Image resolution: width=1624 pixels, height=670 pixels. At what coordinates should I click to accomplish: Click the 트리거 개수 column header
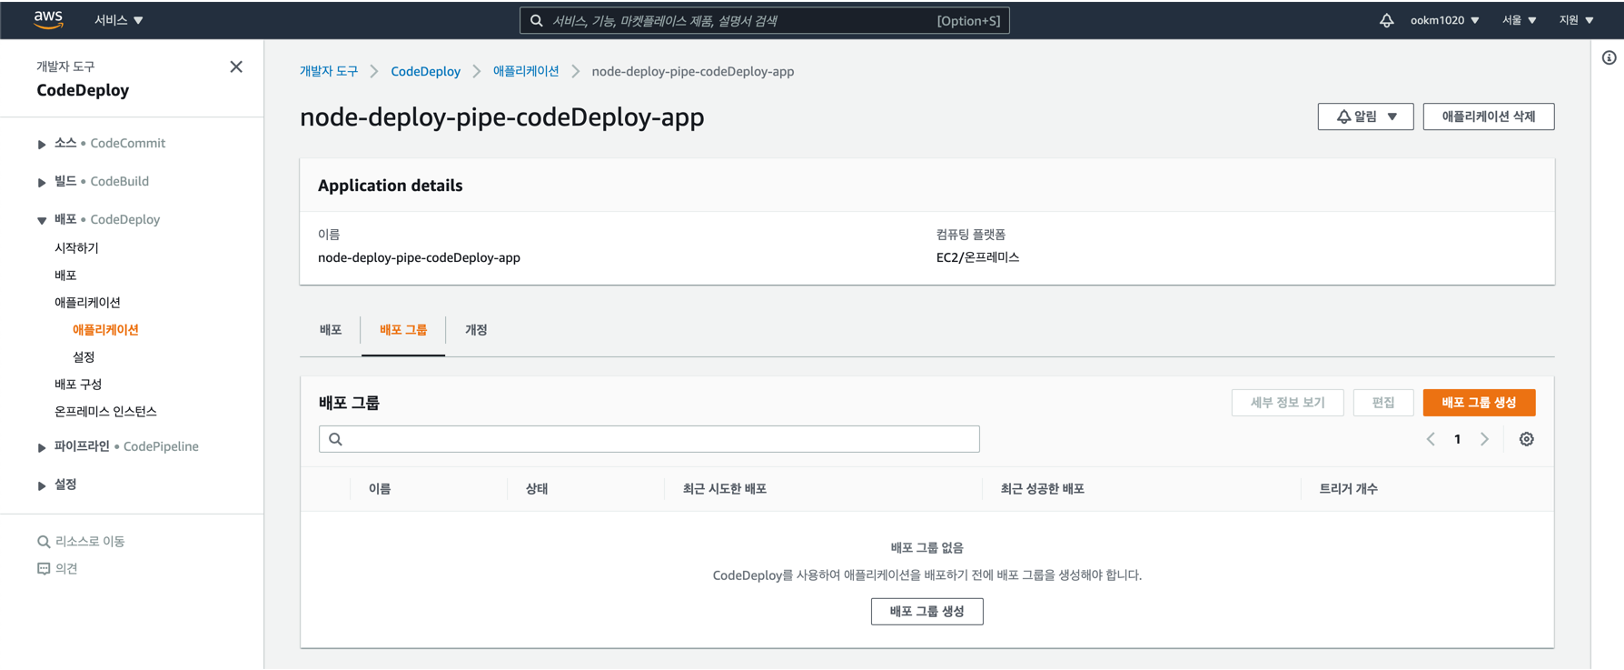coord(1348,489)
